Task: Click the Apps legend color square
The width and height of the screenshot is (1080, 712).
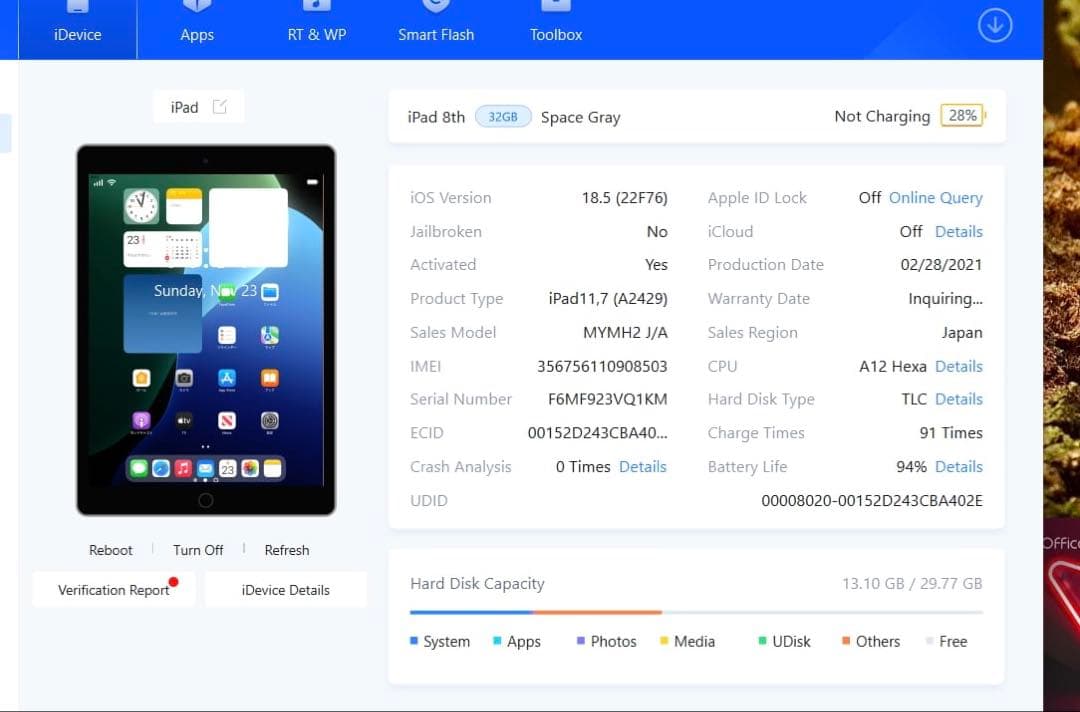Action: [x=497, y=641]
